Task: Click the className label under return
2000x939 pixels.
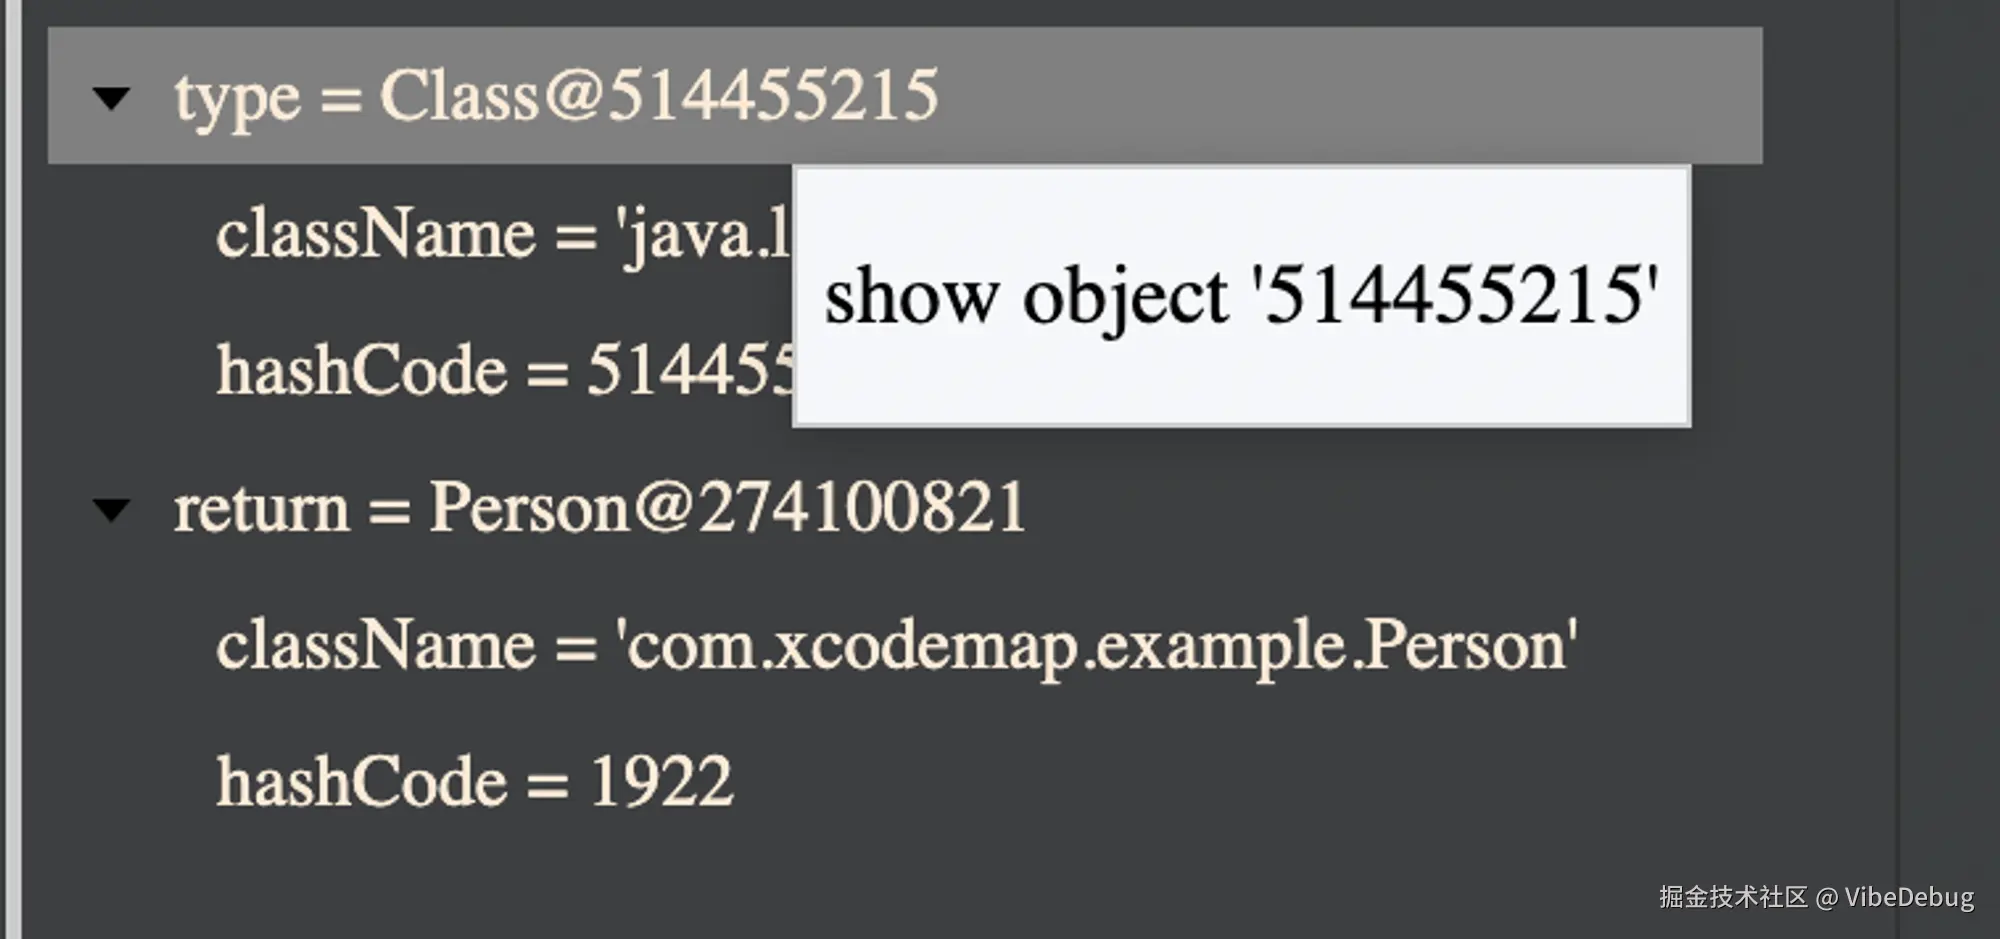Action: click(x=375, y=645)
